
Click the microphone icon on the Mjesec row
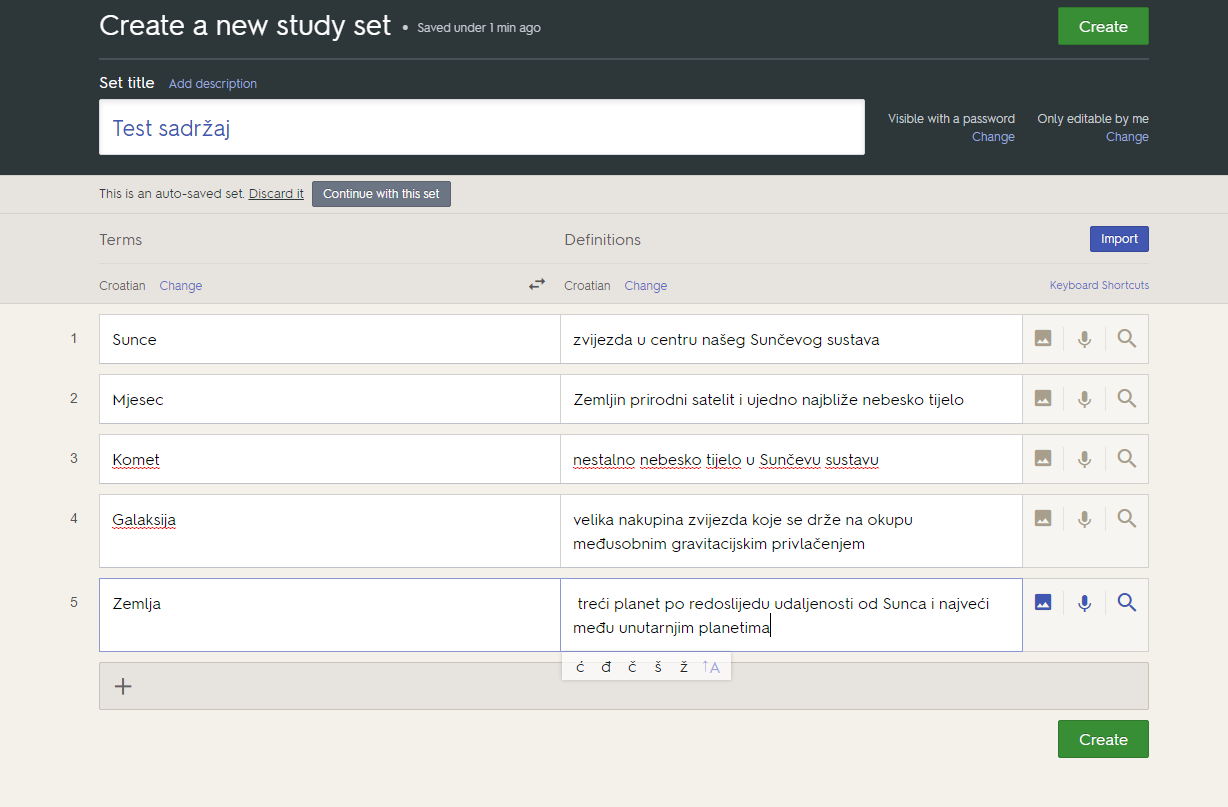pos(1084,399)
